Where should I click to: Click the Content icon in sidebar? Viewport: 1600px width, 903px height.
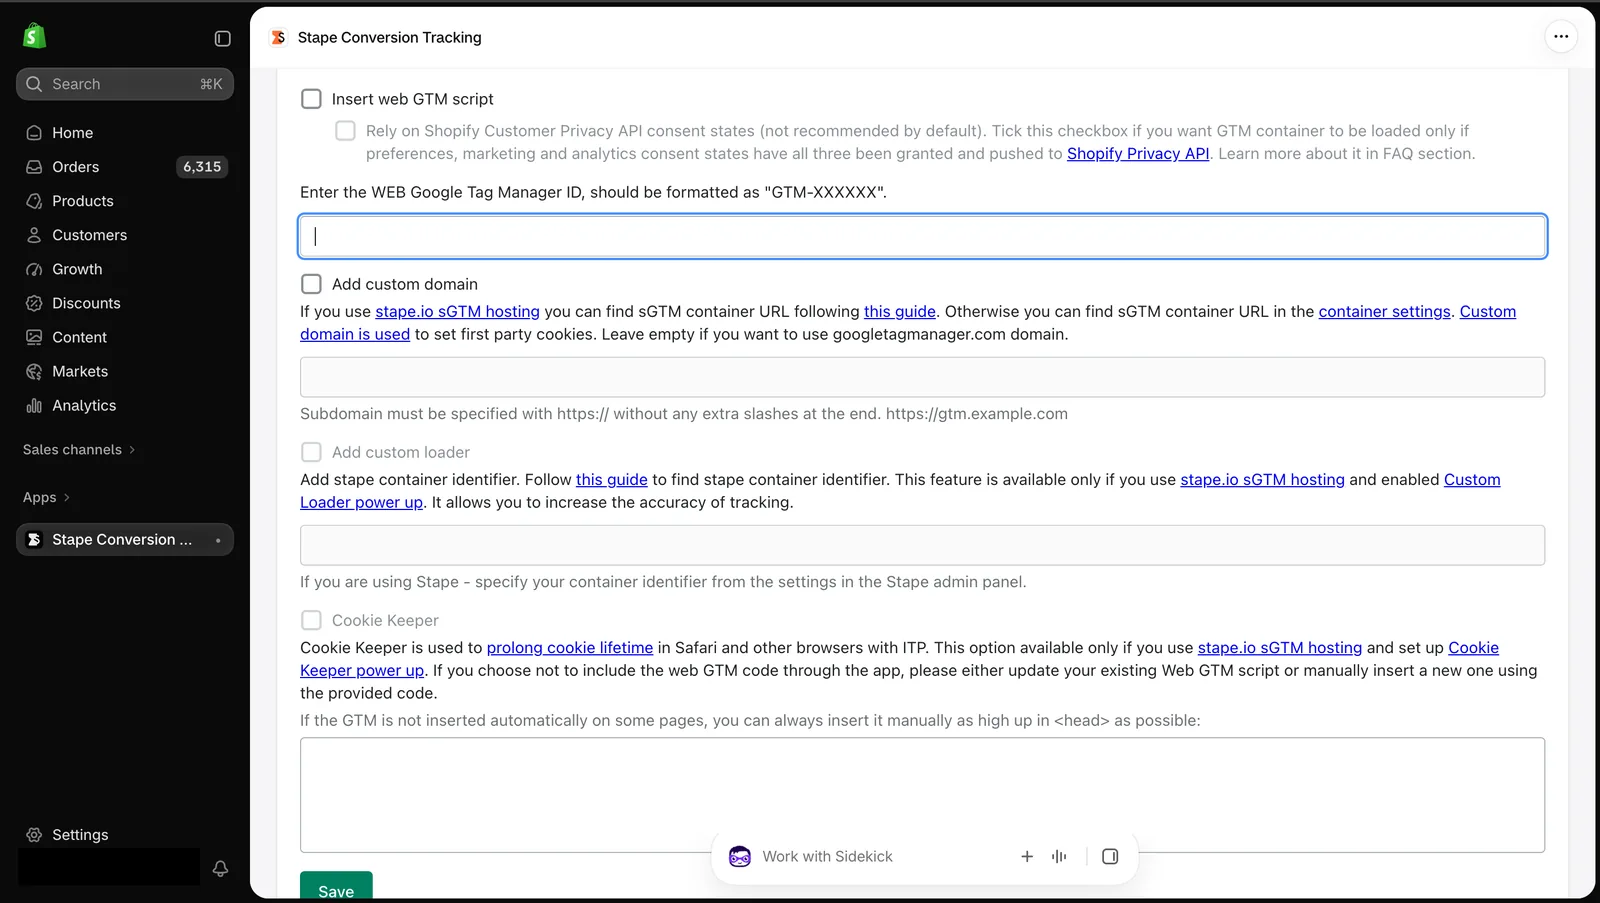point(34,337)
